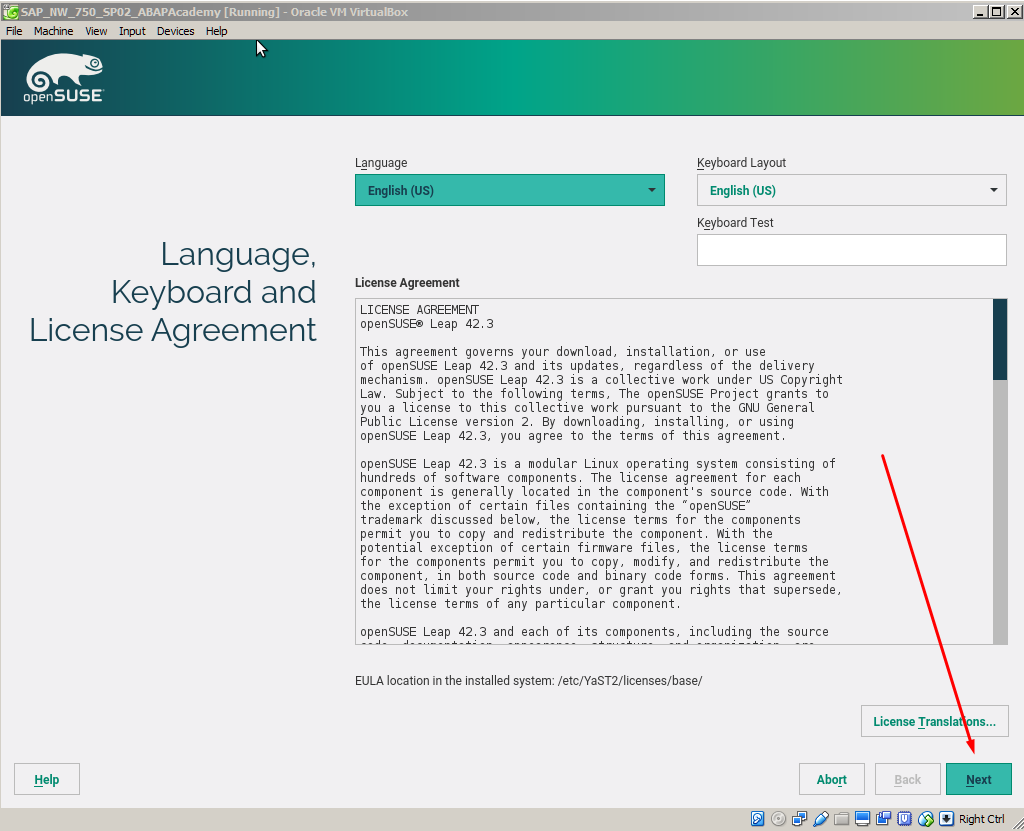This screenshot has width=1024, height=831.
Task: Minimize the VirtualBox window
Action: (x=980, y=12)
